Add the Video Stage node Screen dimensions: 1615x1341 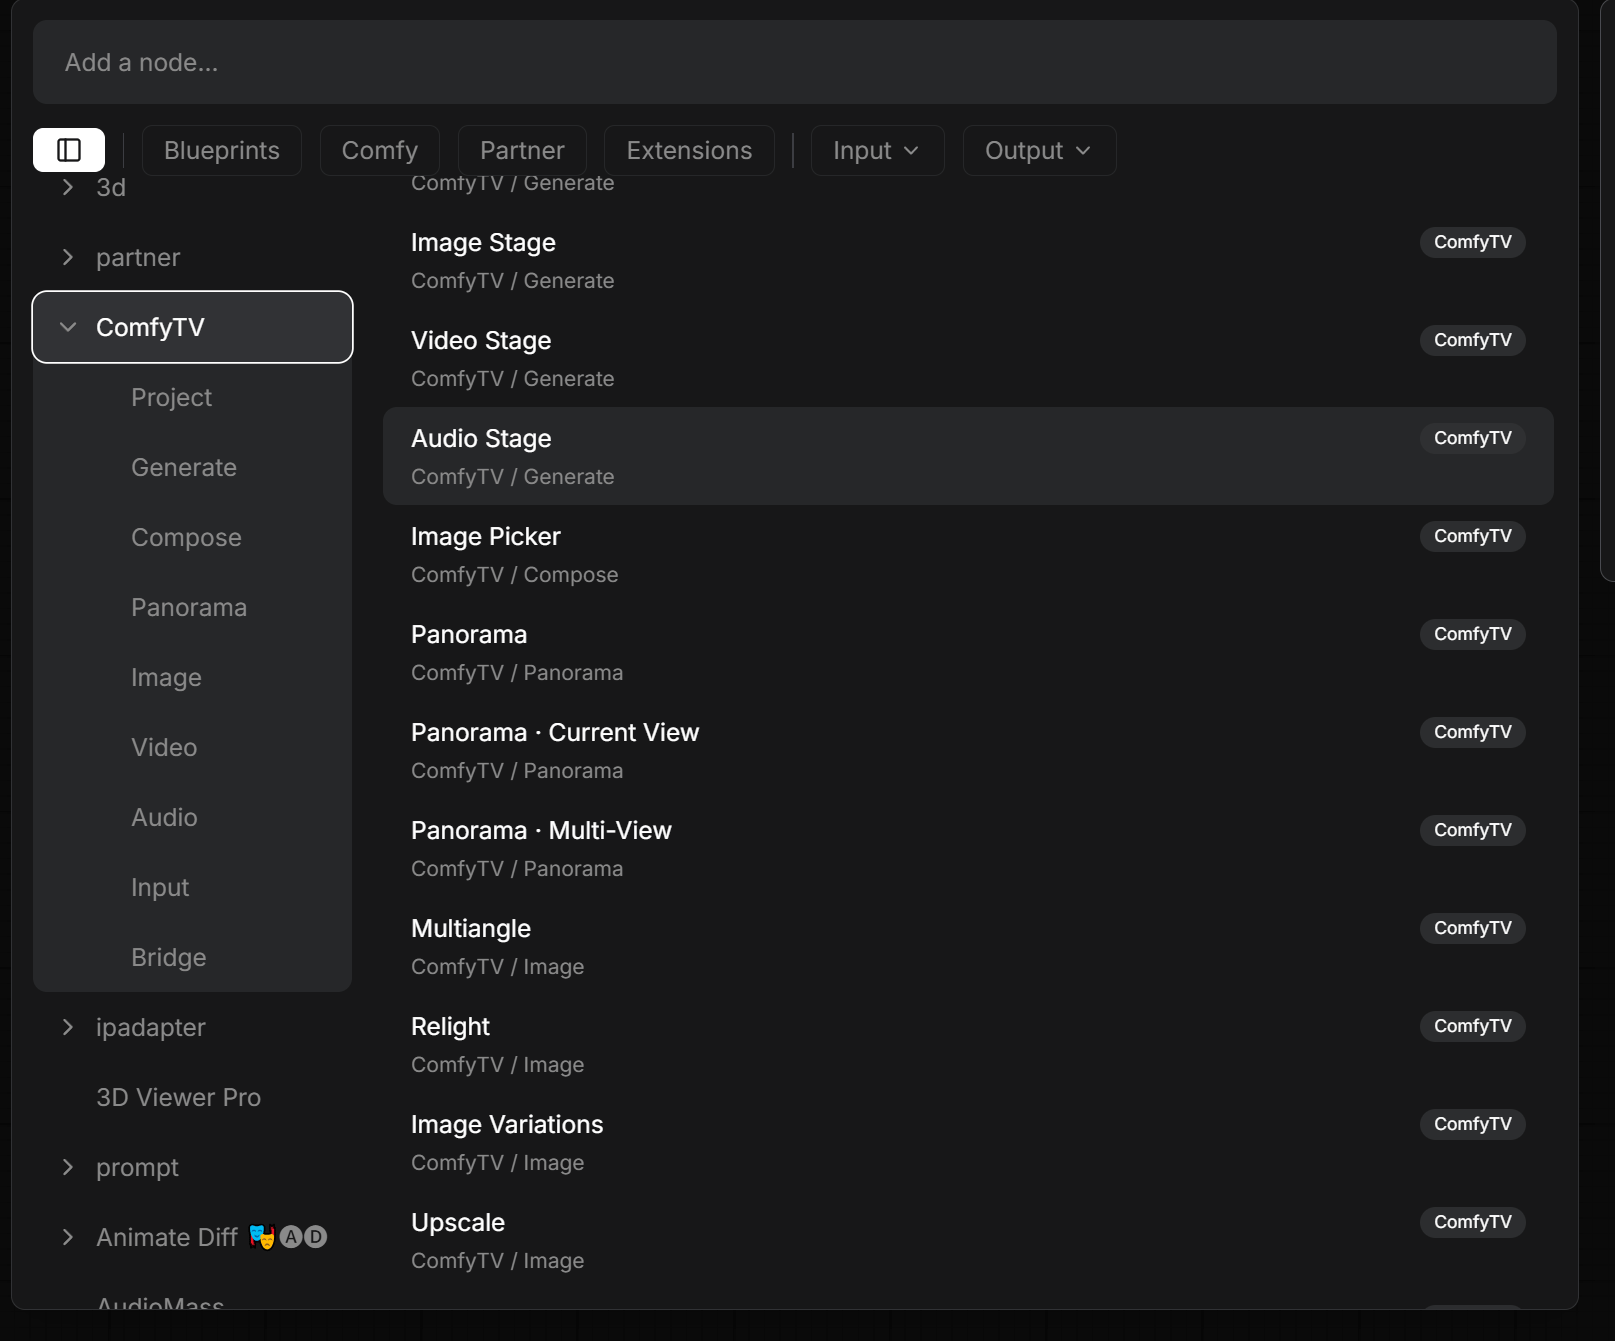(968, 358)
